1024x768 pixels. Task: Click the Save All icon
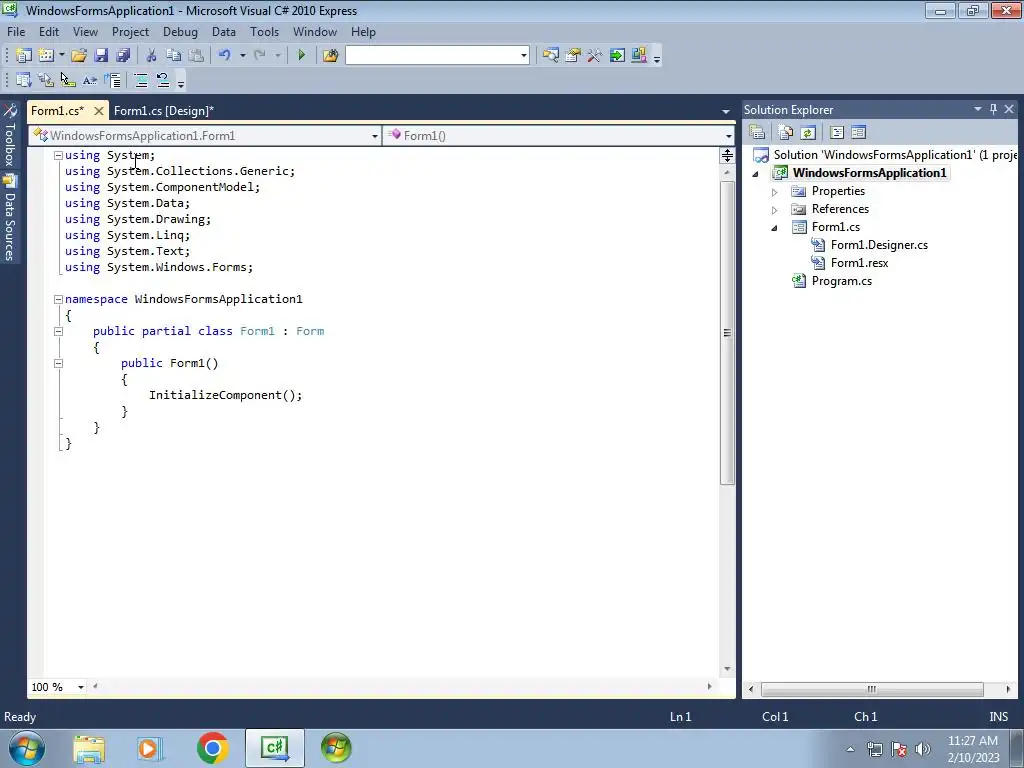123,56
